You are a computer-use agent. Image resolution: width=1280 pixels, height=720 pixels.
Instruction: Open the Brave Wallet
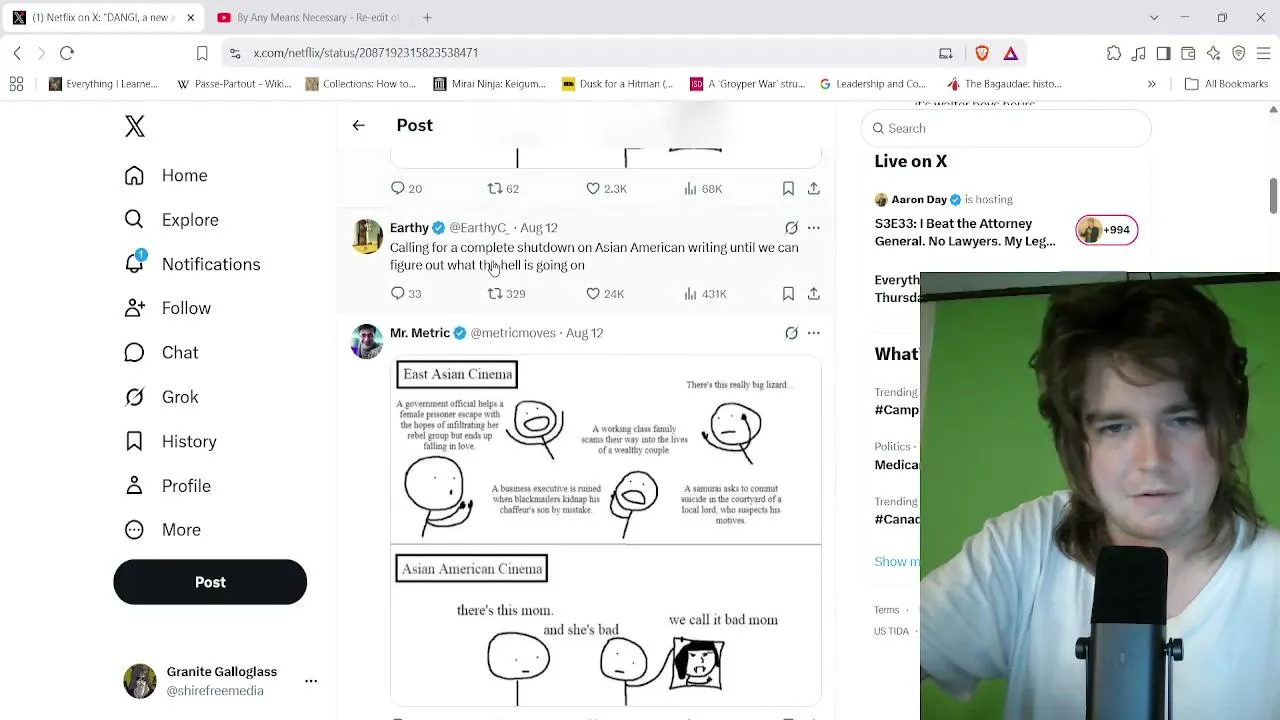(1189, 53)
